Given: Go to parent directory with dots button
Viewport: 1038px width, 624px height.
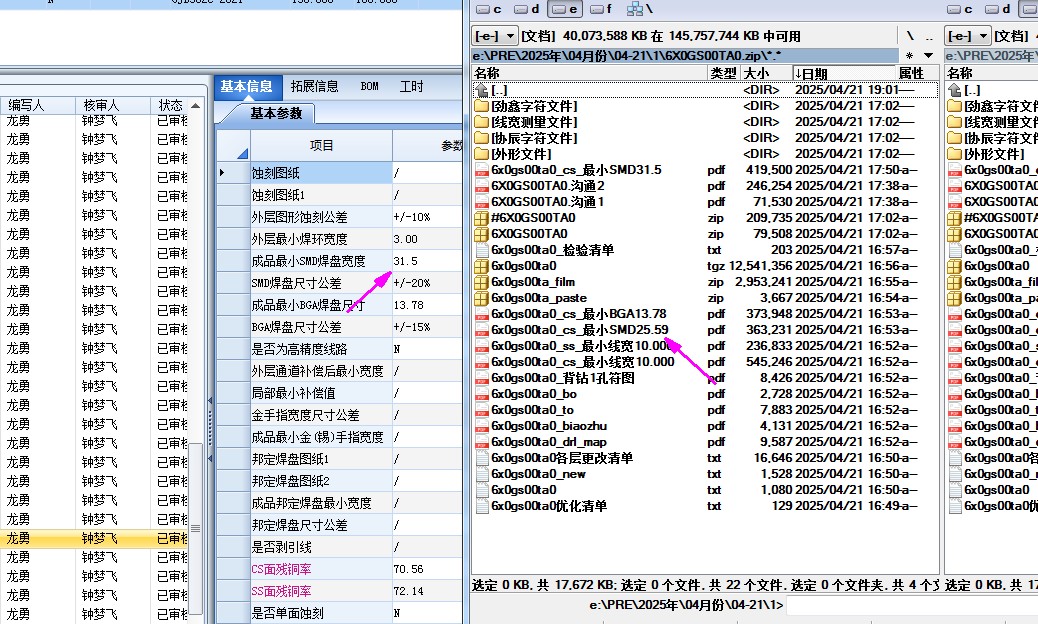Looking at the screenshot, I should (x=929, y=36).
